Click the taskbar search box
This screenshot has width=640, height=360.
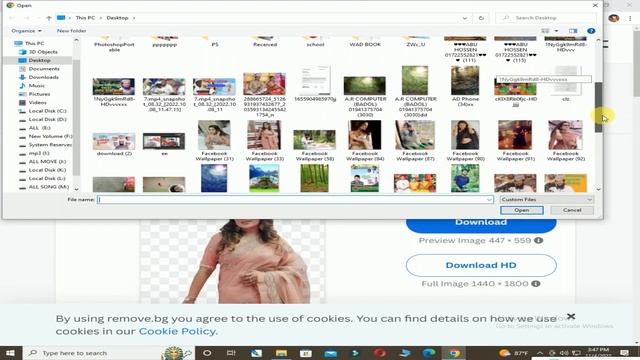(x=108, y=353)
